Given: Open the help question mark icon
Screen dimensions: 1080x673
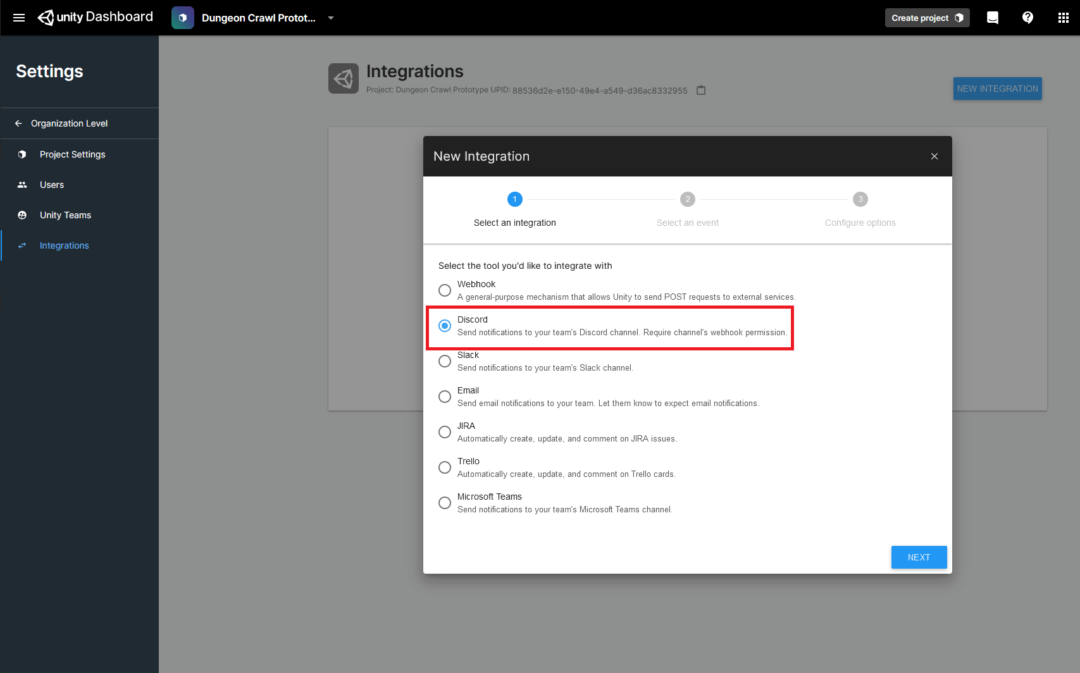Looking at the screenshot, I should pyautogui.click(x=1027, y=17).
